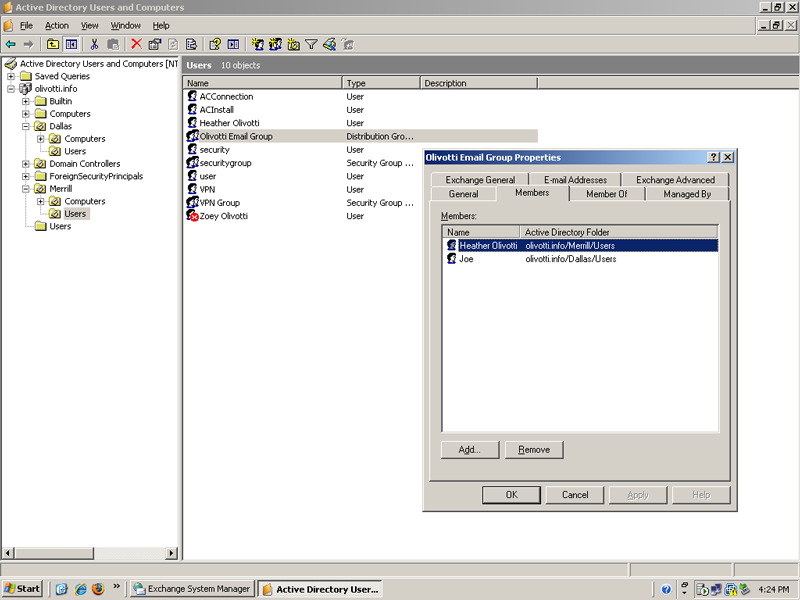Sort by the Type column header
The width and height of the screenshot is (800, 600).
tap(381, 83)
